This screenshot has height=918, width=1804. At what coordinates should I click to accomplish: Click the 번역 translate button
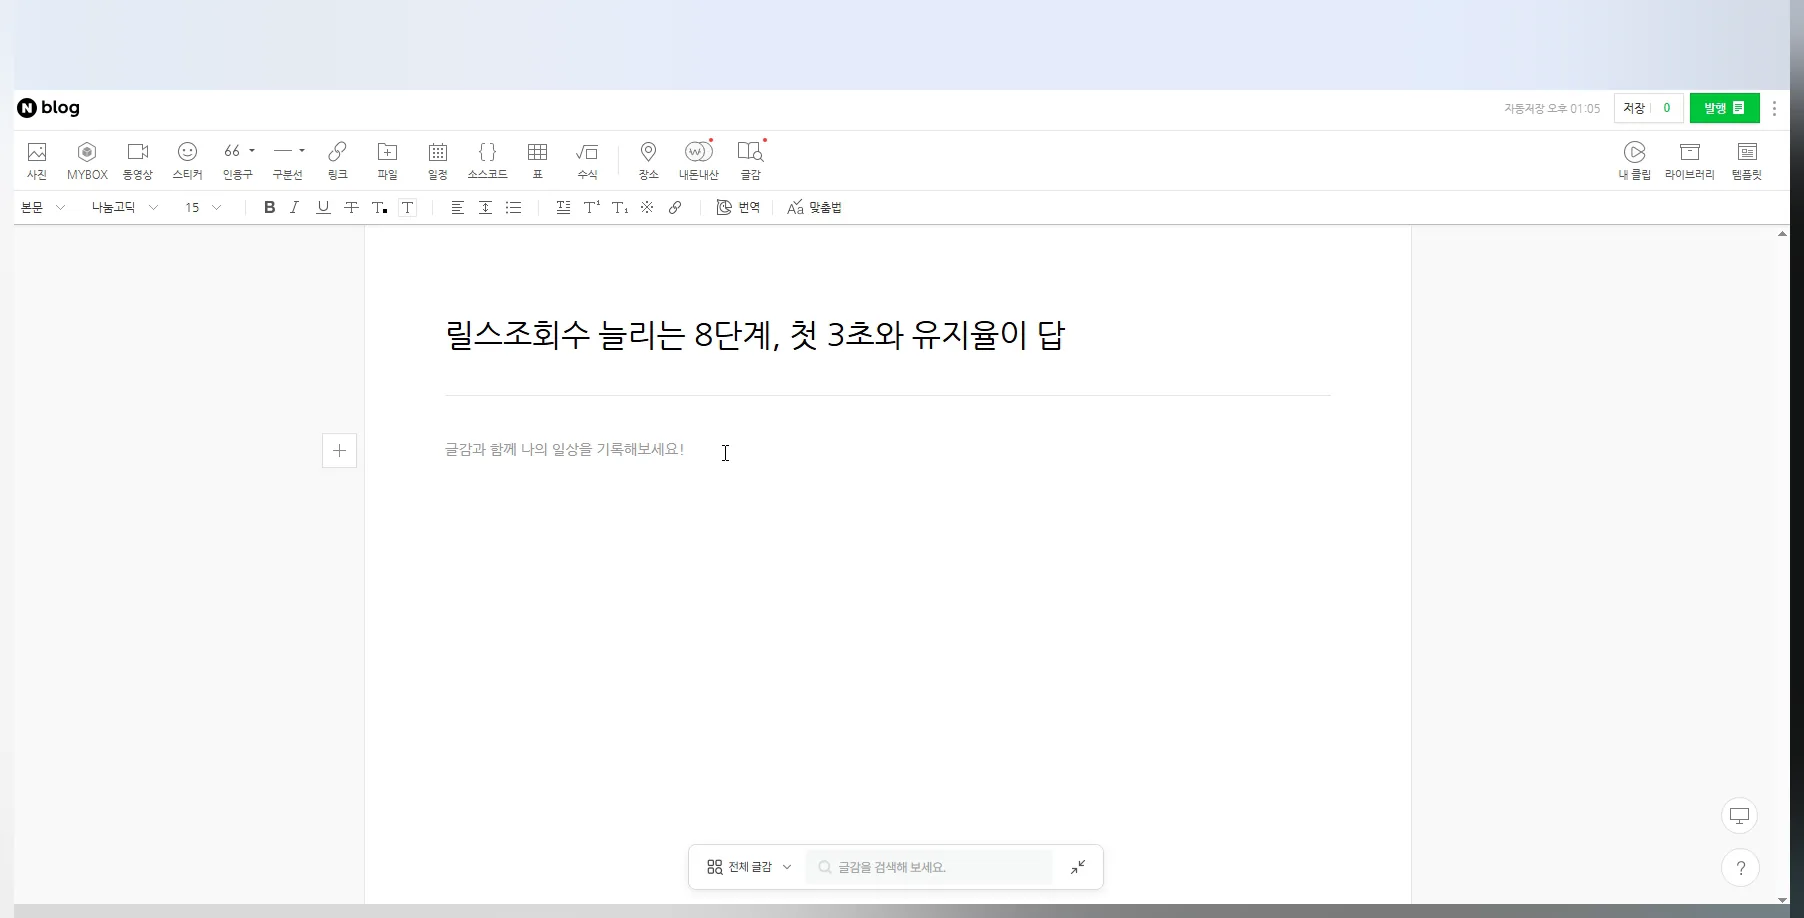point(738,207)
